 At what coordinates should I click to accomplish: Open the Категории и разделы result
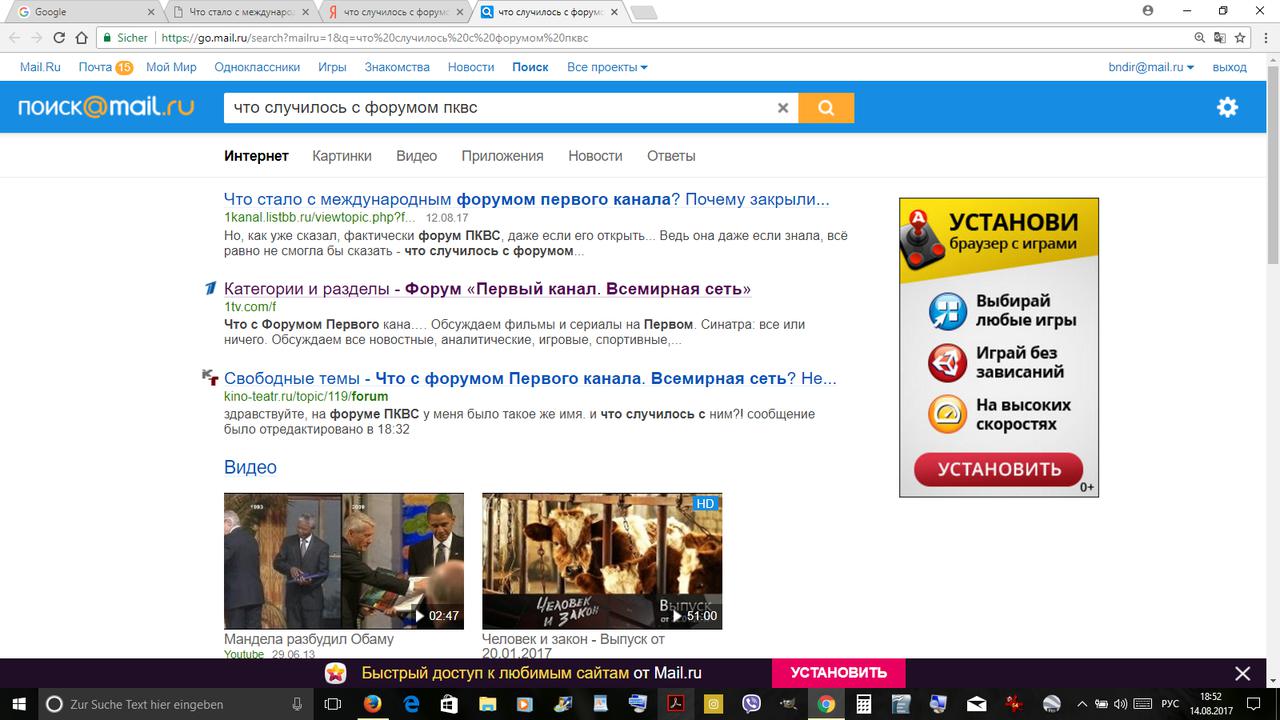tap(487, 289)
